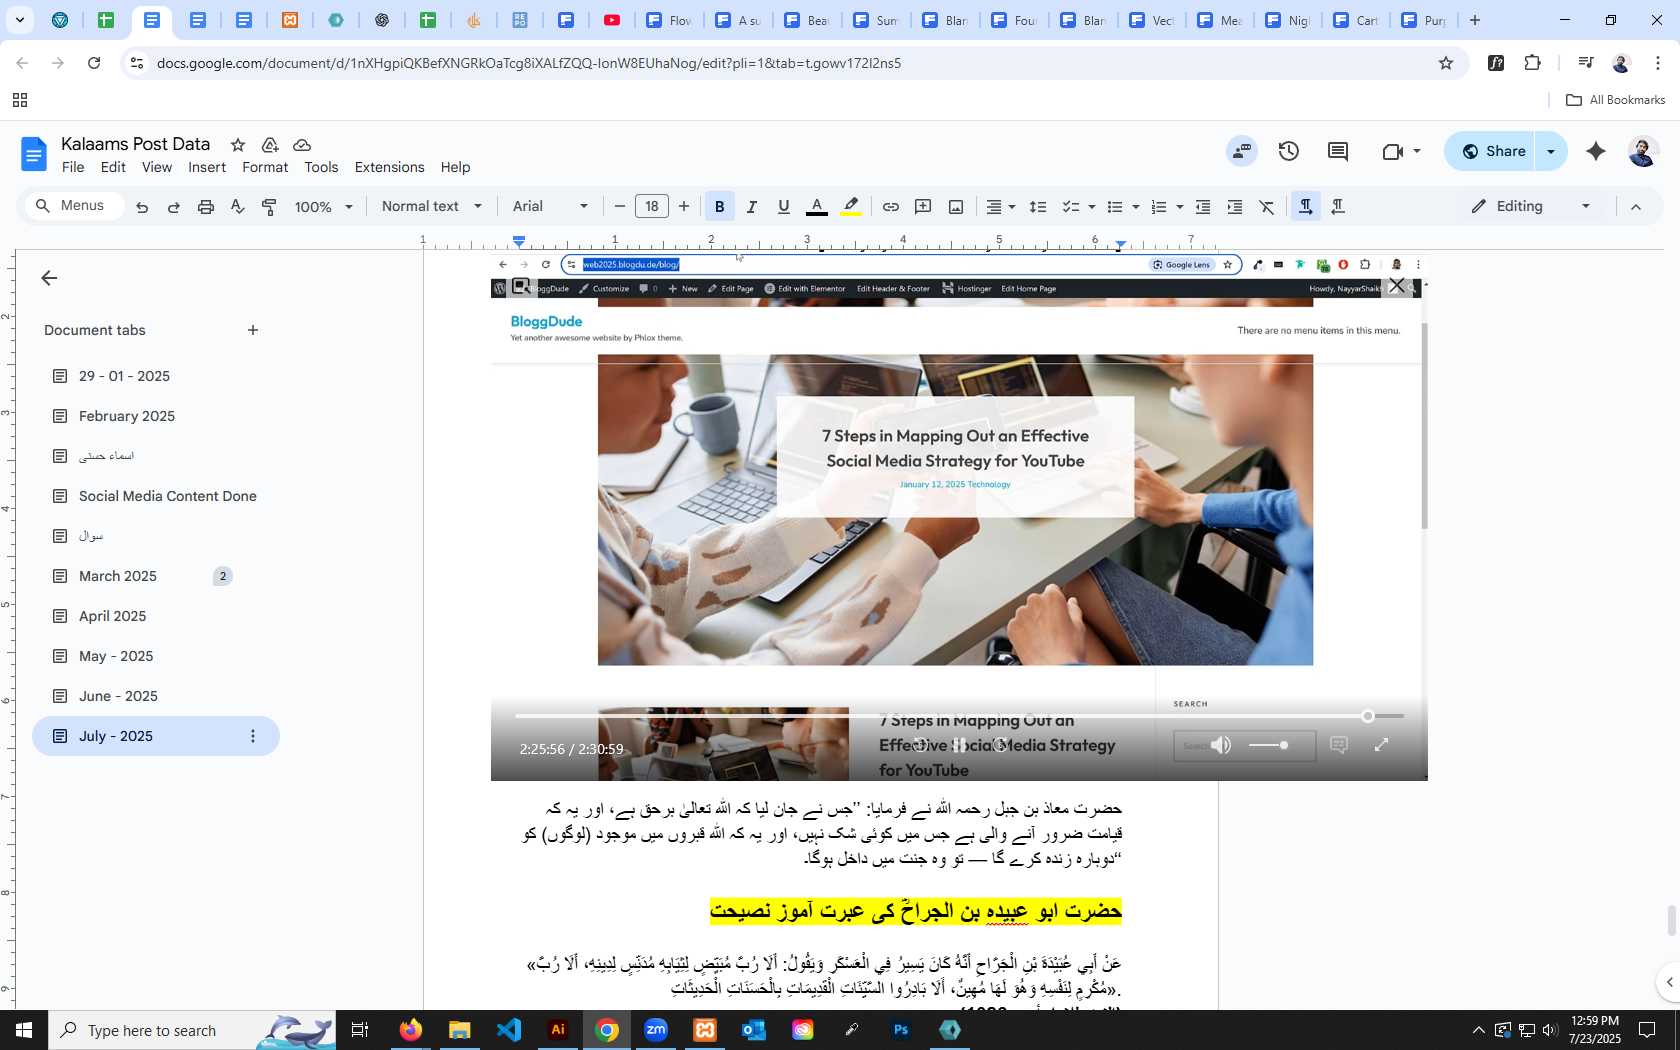Screen dimensions: 1680x1050
Task: Increase font size with plus button
Action: (684, 207)
